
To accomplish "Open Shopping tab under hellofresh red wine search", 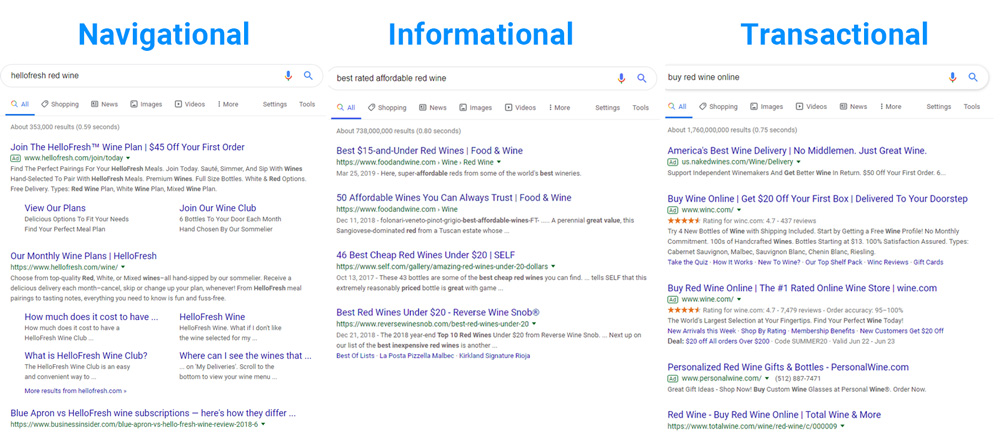I will 60,104.
